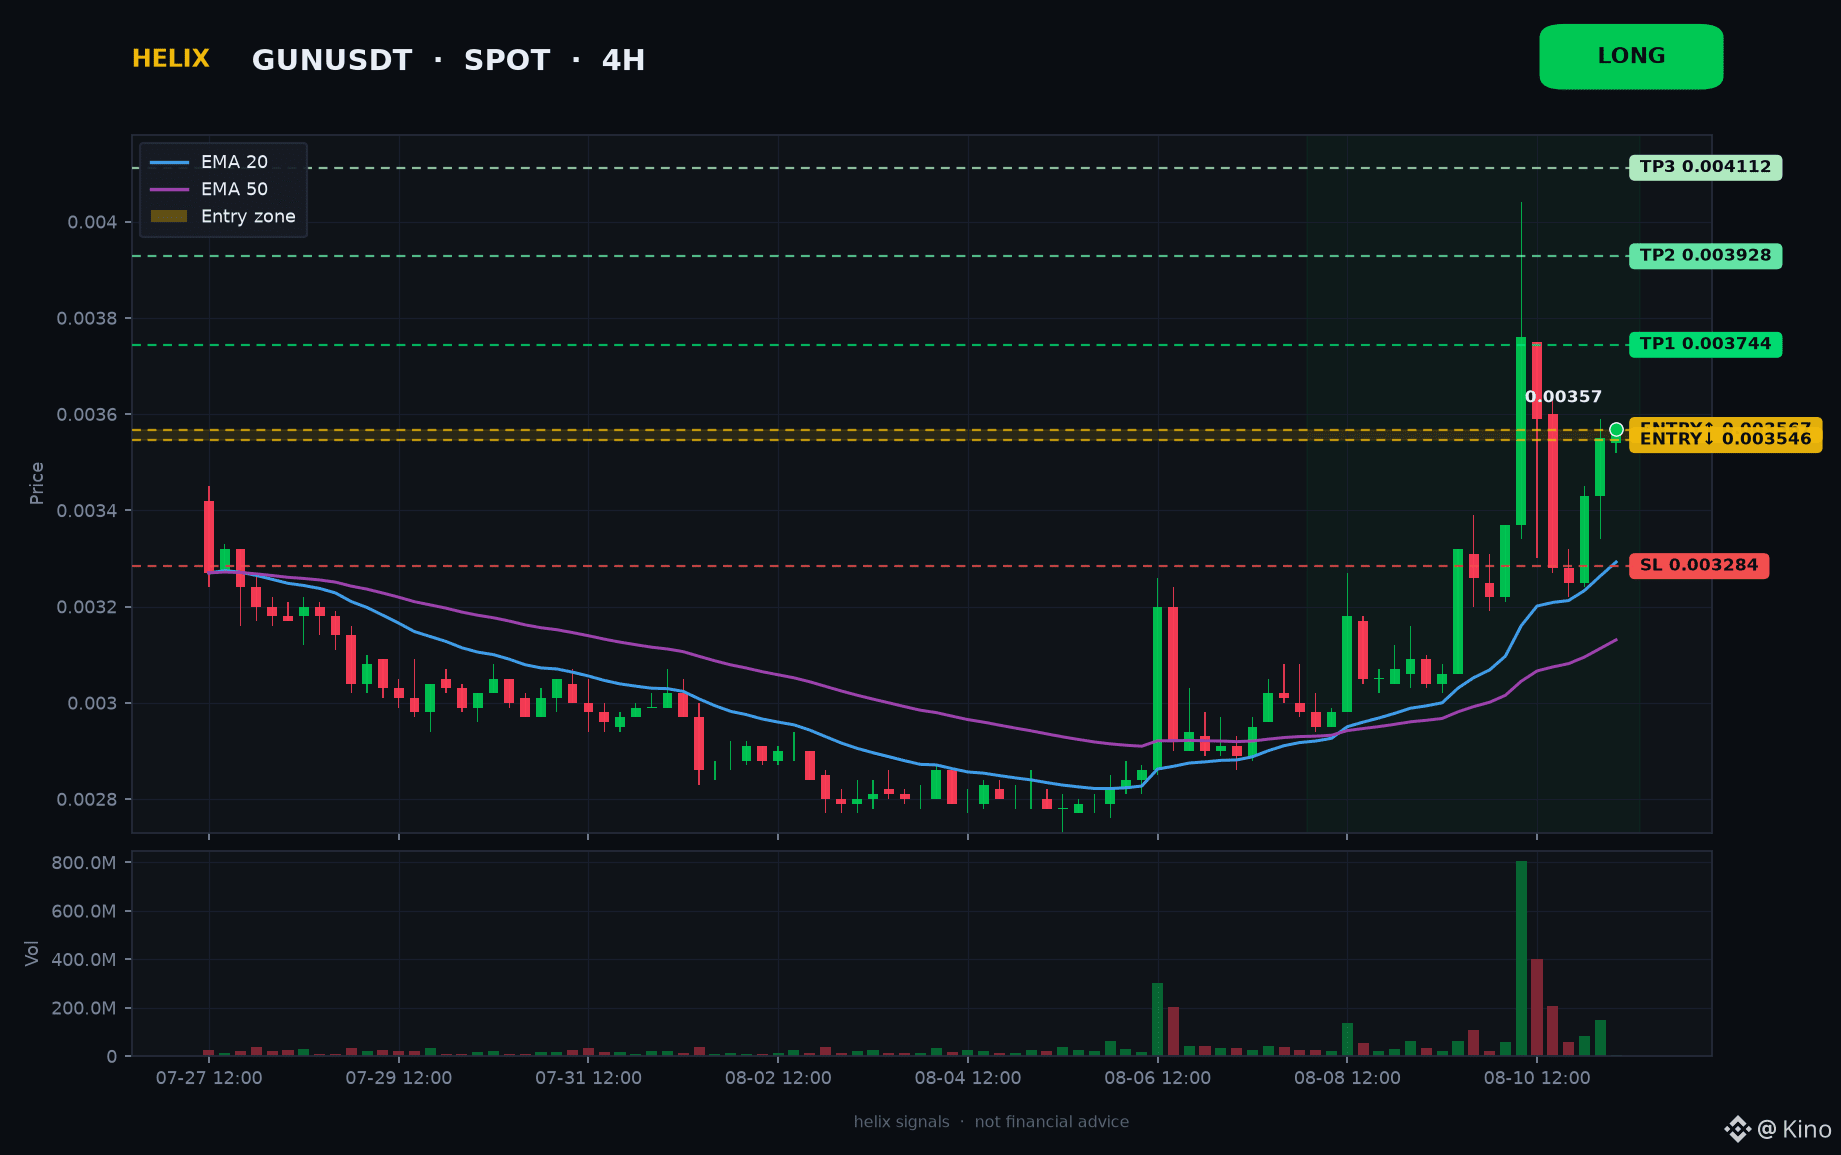Click the 800.0M volume axis label
This screenshot has height=1155, width=1841.
point(84,863)
